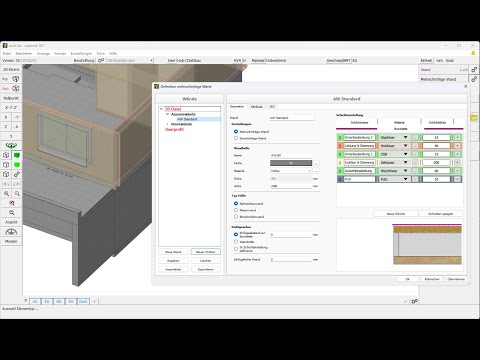Click the upper solid green cube icon
Viewport: 480px width, 360px height.
tap(16, 155)
